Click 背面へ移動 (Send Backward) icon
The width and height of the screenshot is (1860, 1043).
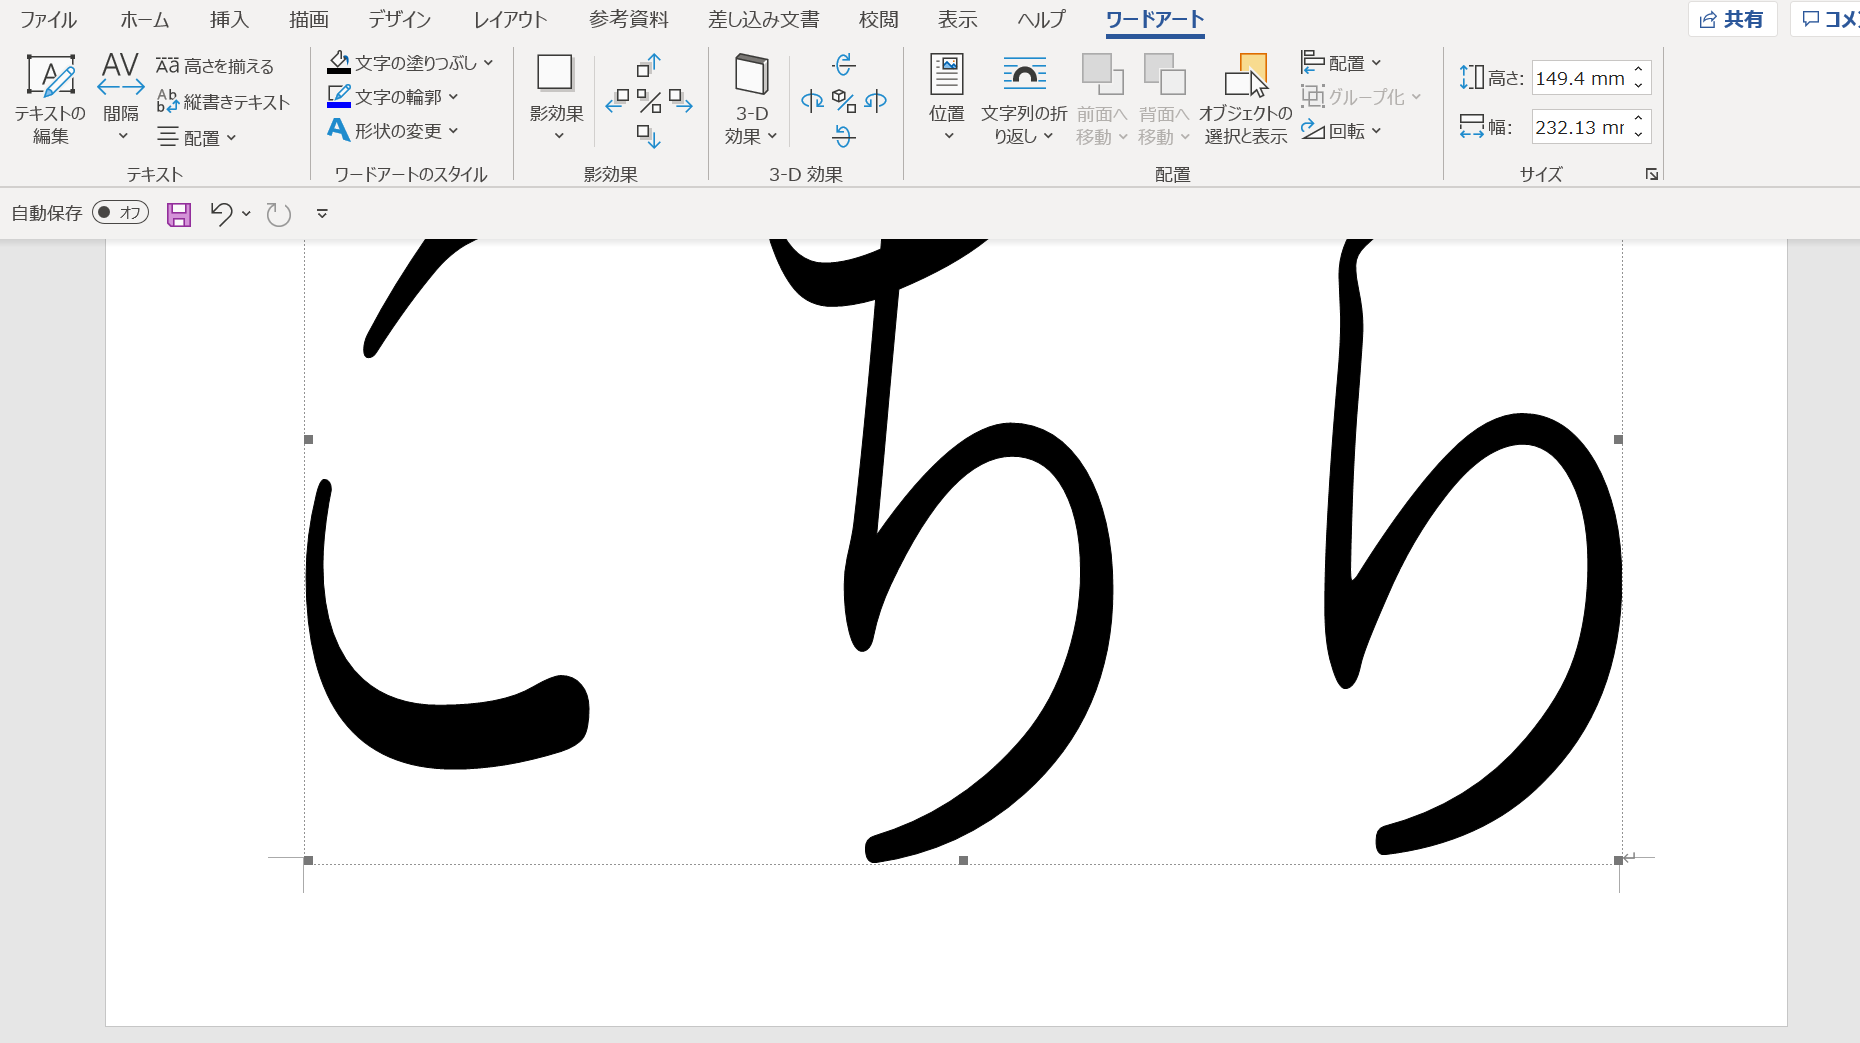[1164, 75]
